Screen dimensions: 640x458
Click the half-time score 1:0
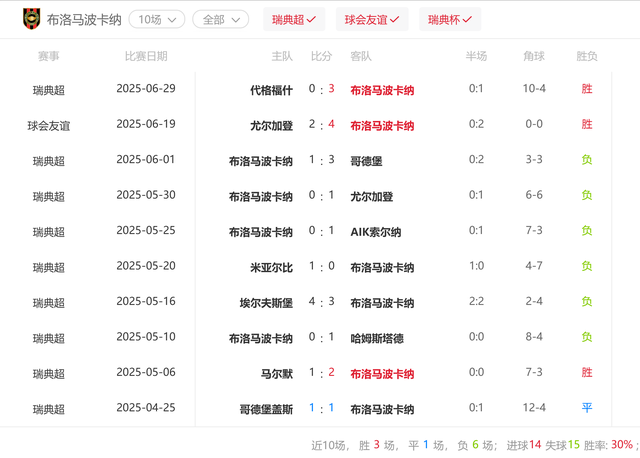click(x=476, y=266)
